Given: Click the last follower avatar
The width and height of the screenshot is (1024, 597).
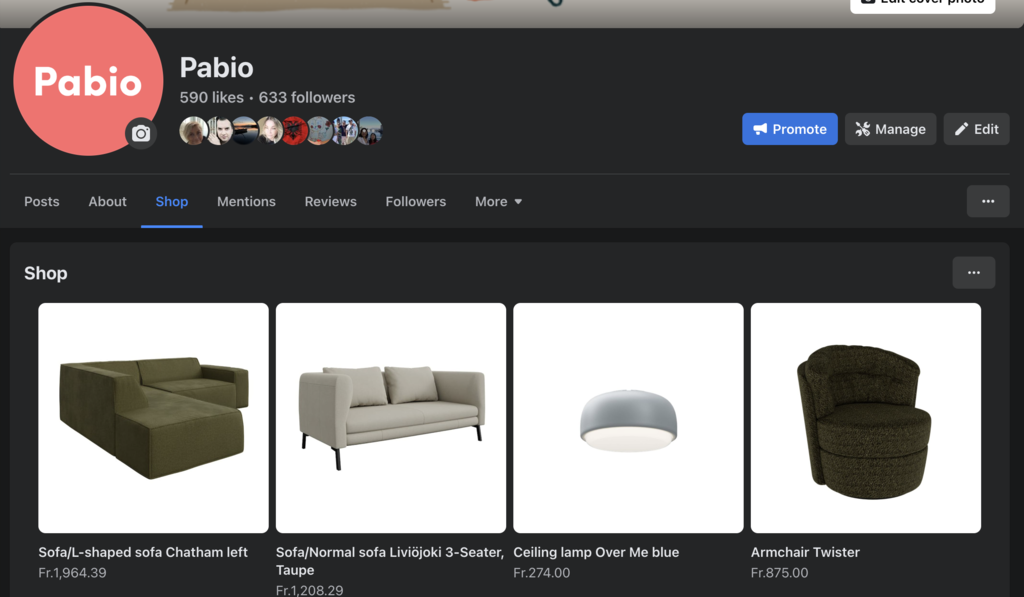Looking at the screenshot, I should (x=370, y=131).
